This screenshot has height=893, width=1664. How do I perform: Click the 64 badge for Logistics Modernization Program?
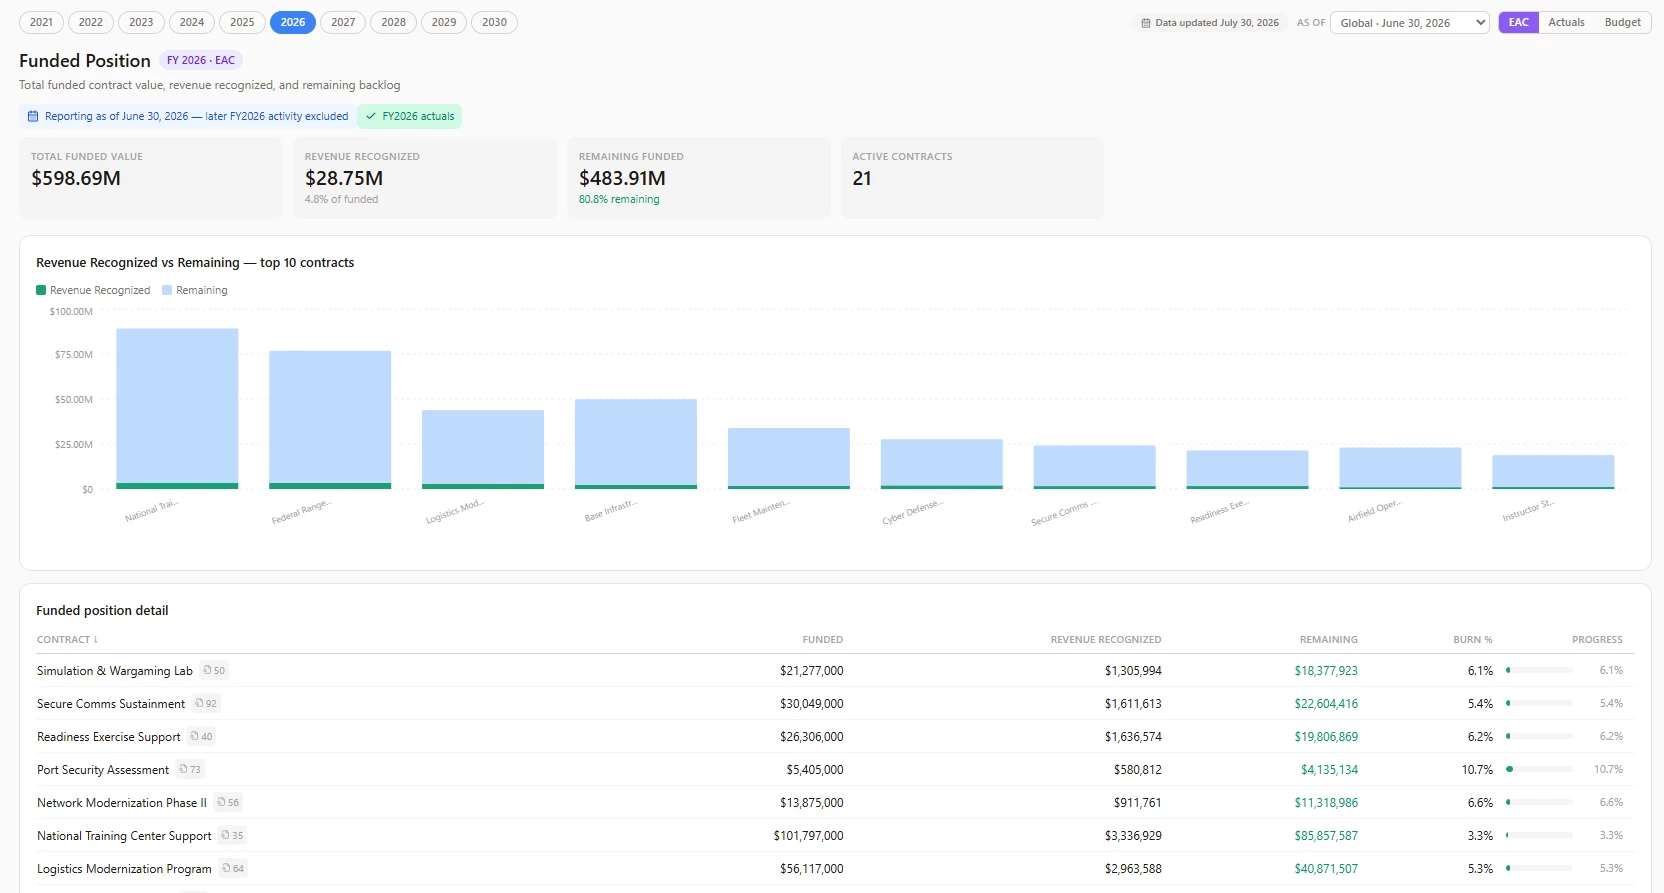(x=233, y=868)
